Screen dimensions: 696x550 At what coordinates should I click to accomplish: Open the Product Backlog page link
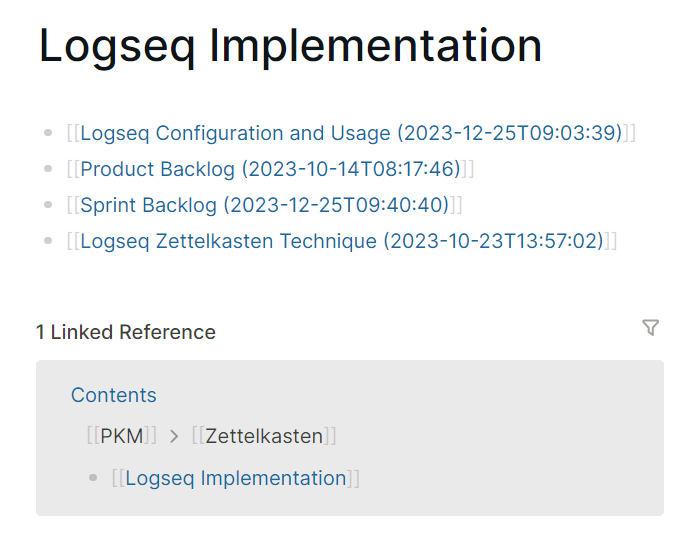[270, 169]
